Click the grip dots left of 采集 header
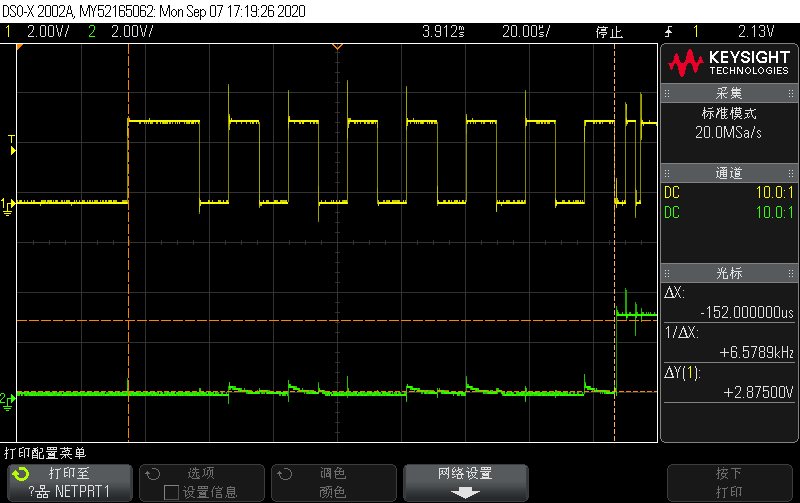Screen dimensions: 800x503 pos(667,93)
